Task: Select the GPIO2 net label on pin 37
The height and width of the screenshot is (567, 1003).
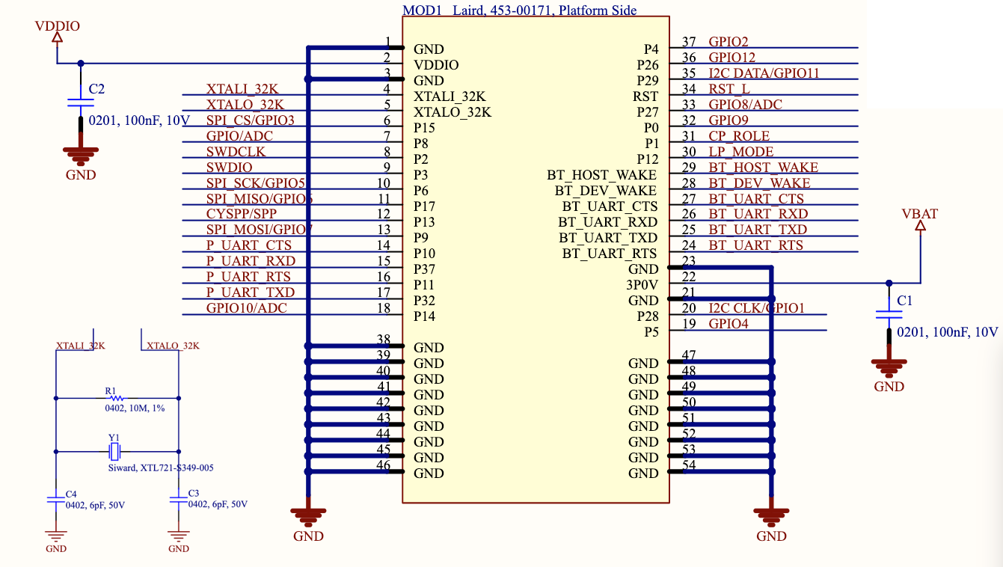Action: 728,42
